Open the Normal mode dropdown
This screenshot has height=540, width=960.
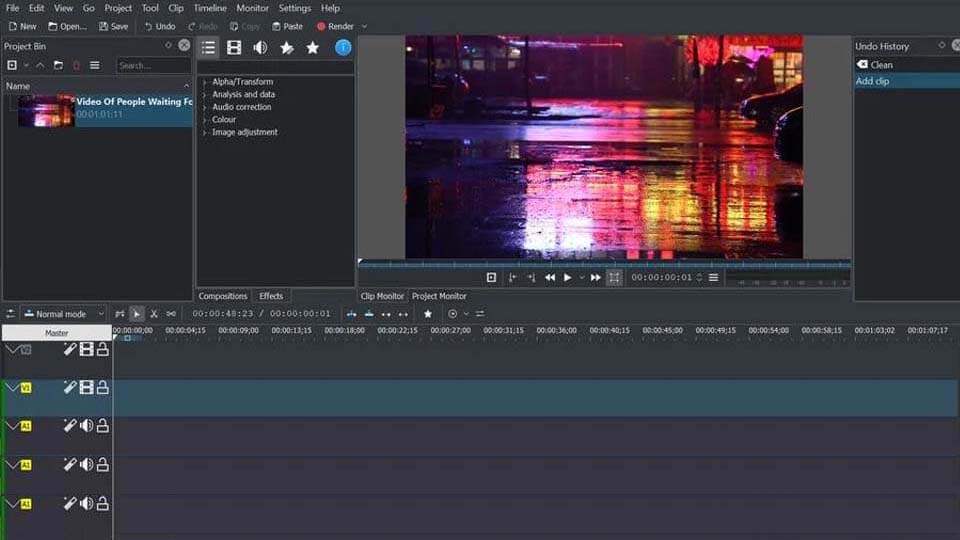(64, 313)
